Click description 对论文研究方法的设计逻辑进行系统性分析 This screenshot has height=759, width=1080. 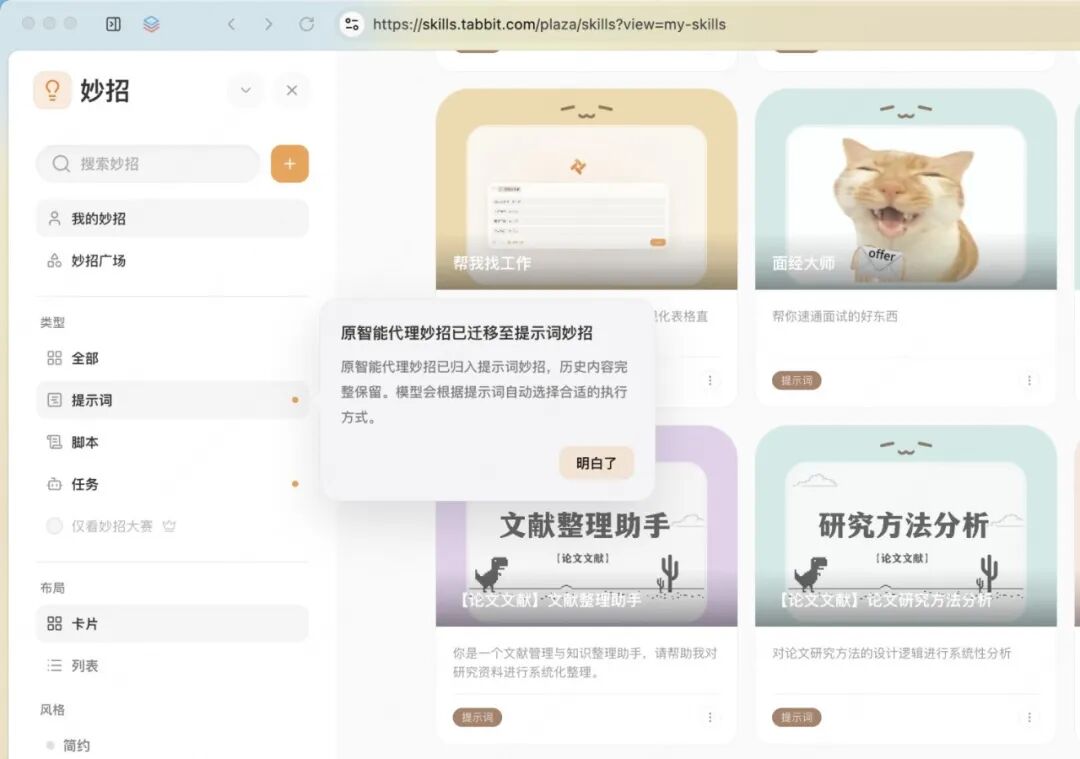click(x=891, y=653)
